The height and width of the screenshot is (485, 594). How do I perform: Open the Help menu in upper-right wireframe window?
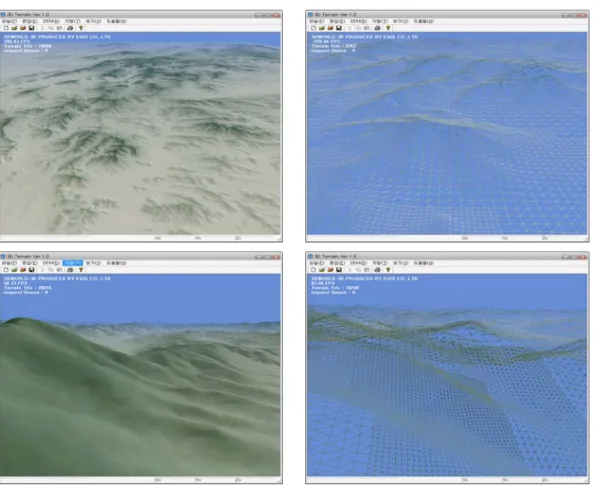(x=423, y=21)
